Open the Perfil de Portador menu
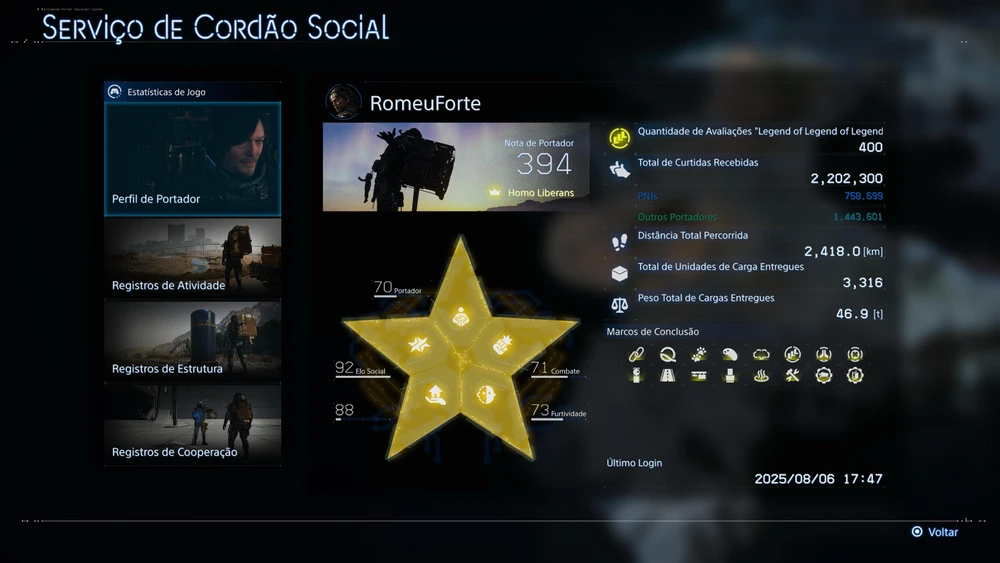 [x=193, y=159]
